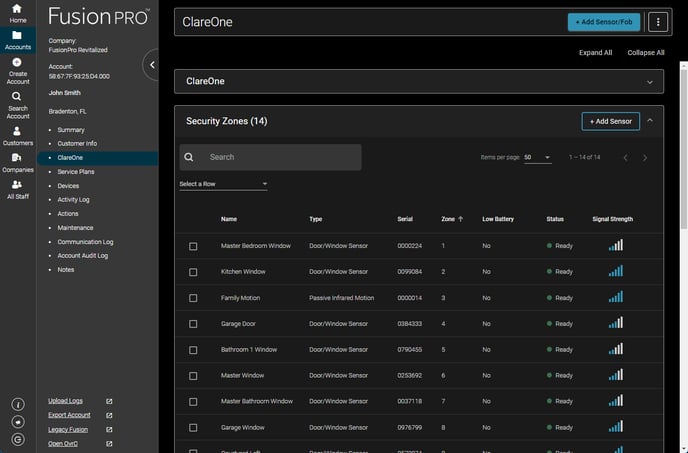The height and width of the screenshot is (453, 688).
Task: Open Service Plans menu item
Action: (x=76, y=172)
